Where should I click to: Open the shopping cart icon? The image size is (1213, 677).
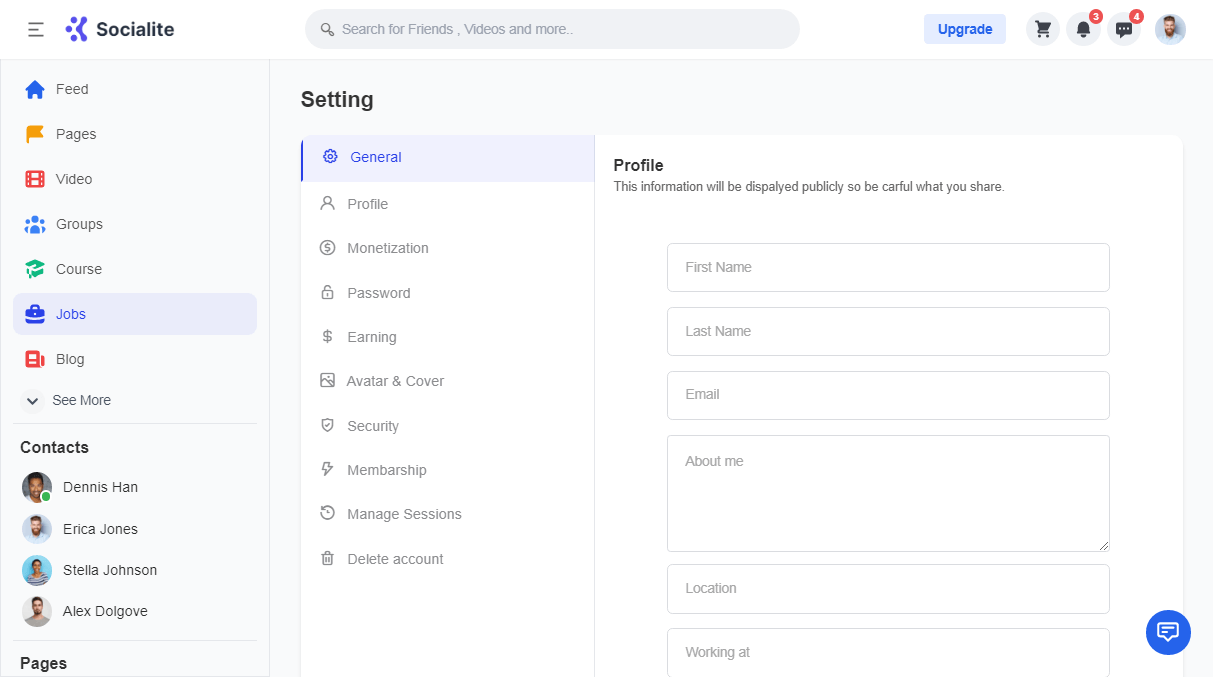pos(1043,29)
